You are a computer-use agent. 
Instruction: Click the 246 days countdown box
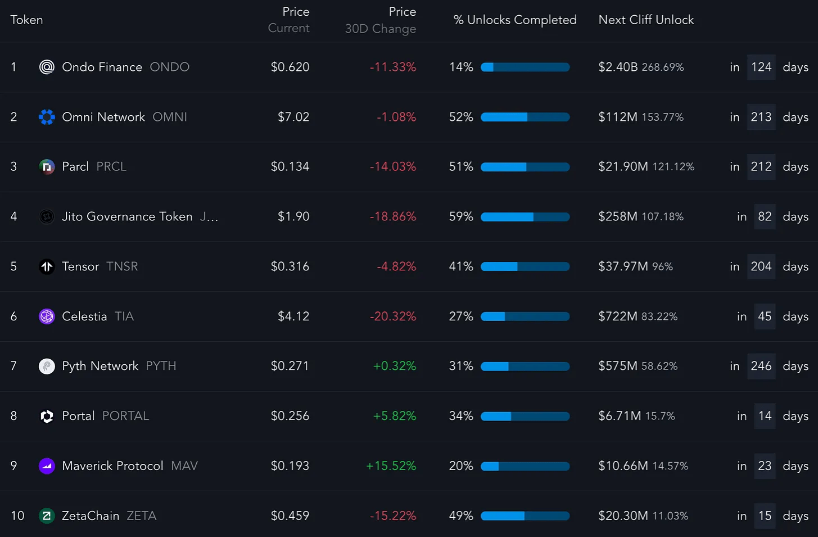761,366
